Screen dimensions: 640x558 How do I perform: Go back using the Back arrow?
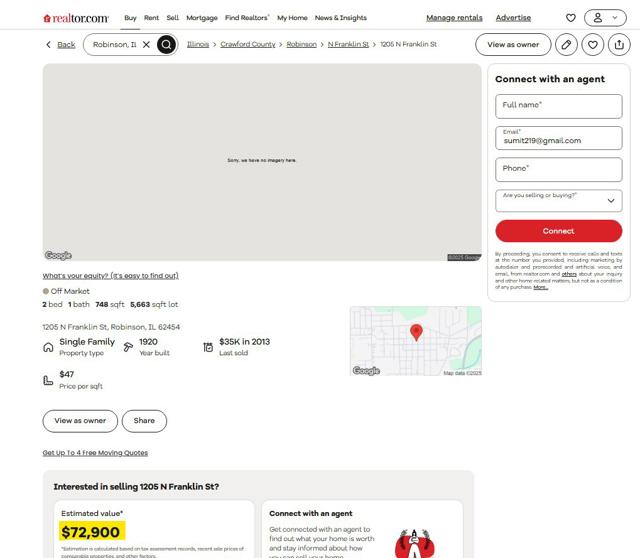click(x=60, y=44)
